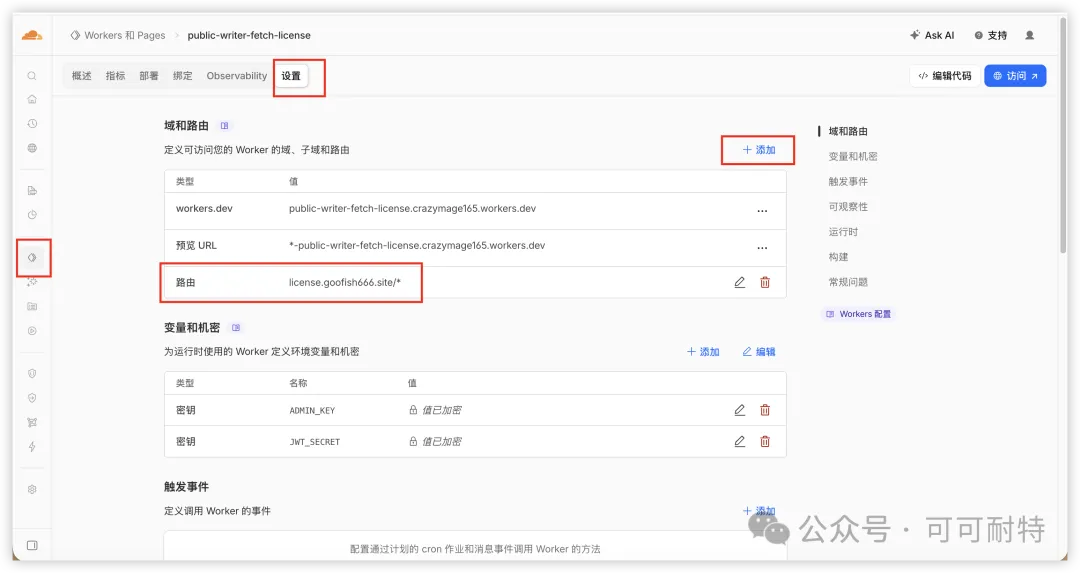Open docs icon next to 变量和机密 heading
1080x573 pixels.
point(236,328)
